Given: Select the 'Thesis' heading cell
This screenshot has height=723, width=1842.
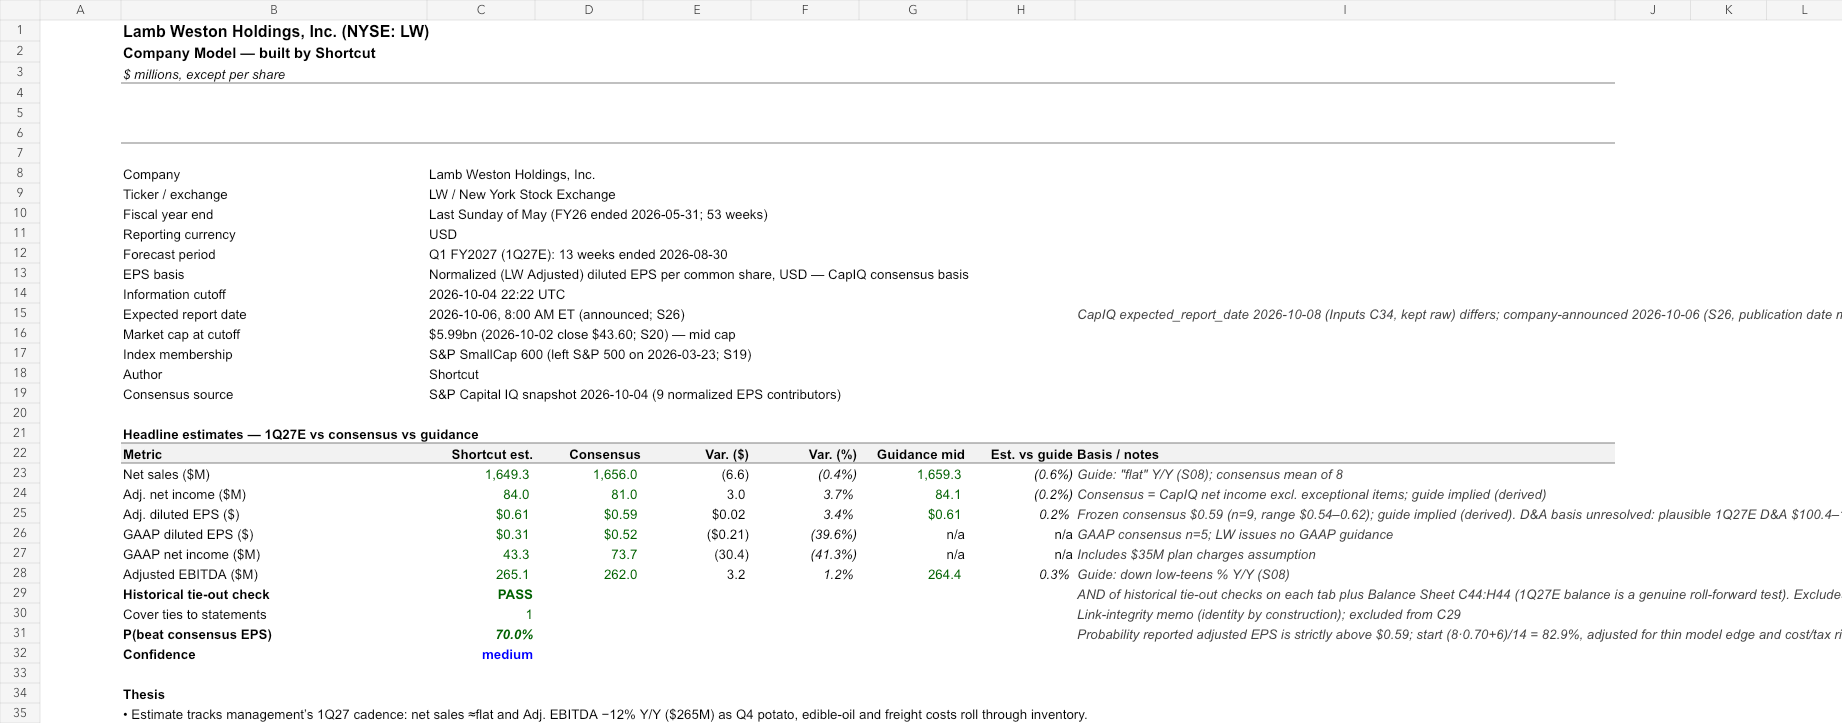Looking at the screenshot, I should [x=144, y=695].
